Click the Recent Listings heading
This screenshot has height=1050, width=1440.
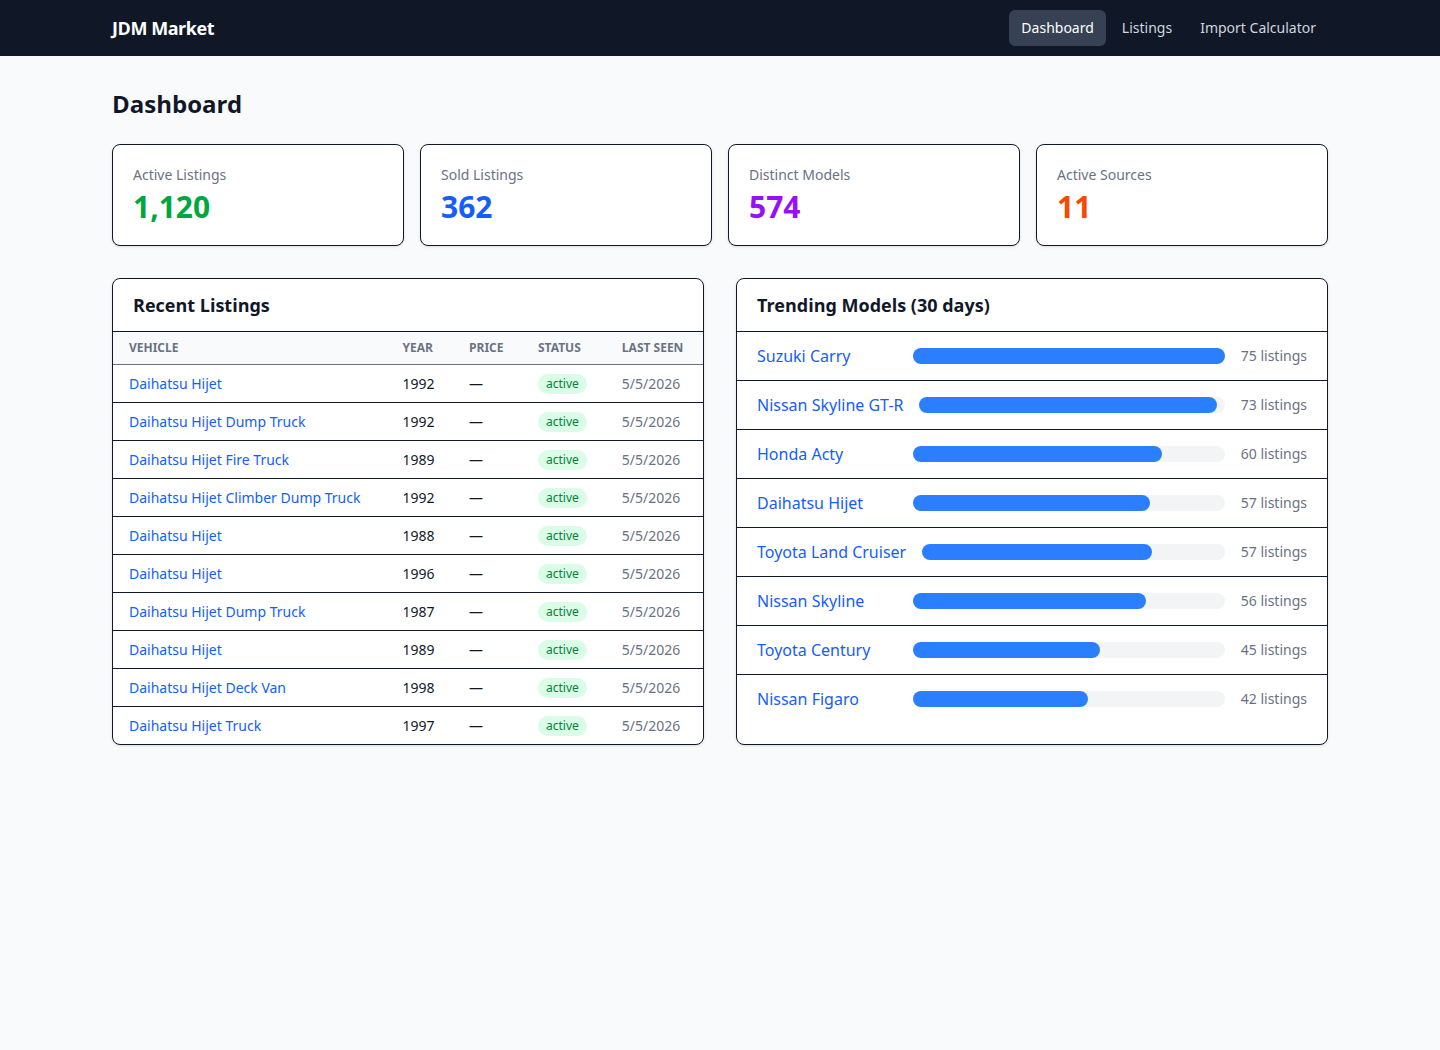[201, 306]
